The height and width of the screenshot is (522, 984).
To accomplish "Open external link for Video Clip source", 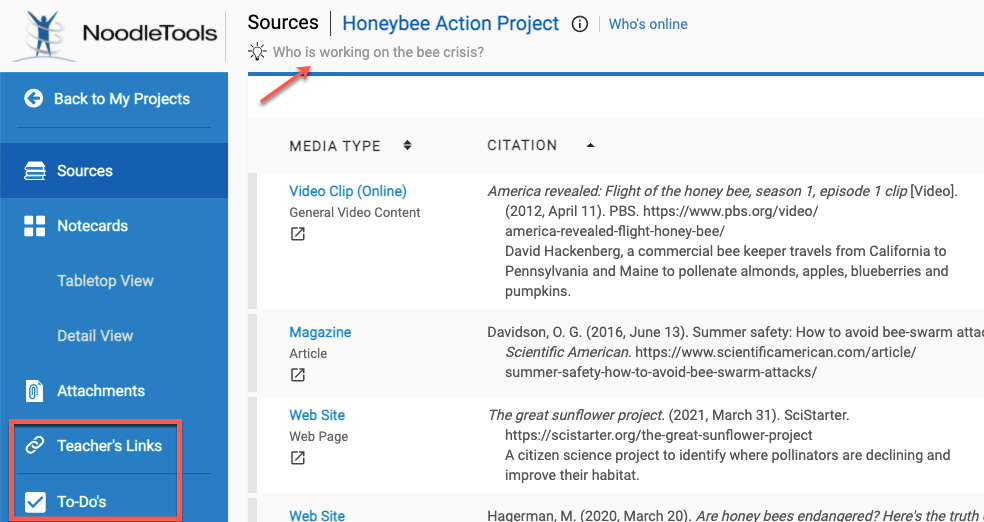I will [x=298, y=234].
